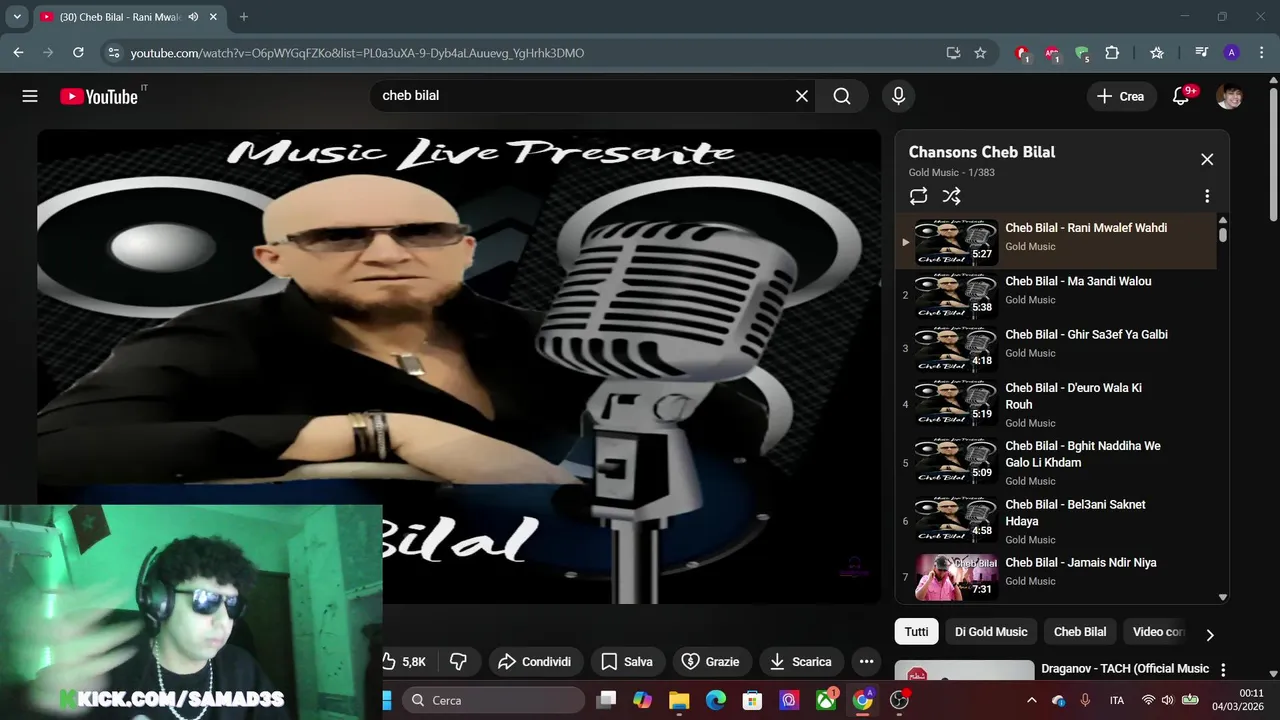Expand chip filters with right chevron
Viewport: 1280px width, 720px height.
point(1209,634)
